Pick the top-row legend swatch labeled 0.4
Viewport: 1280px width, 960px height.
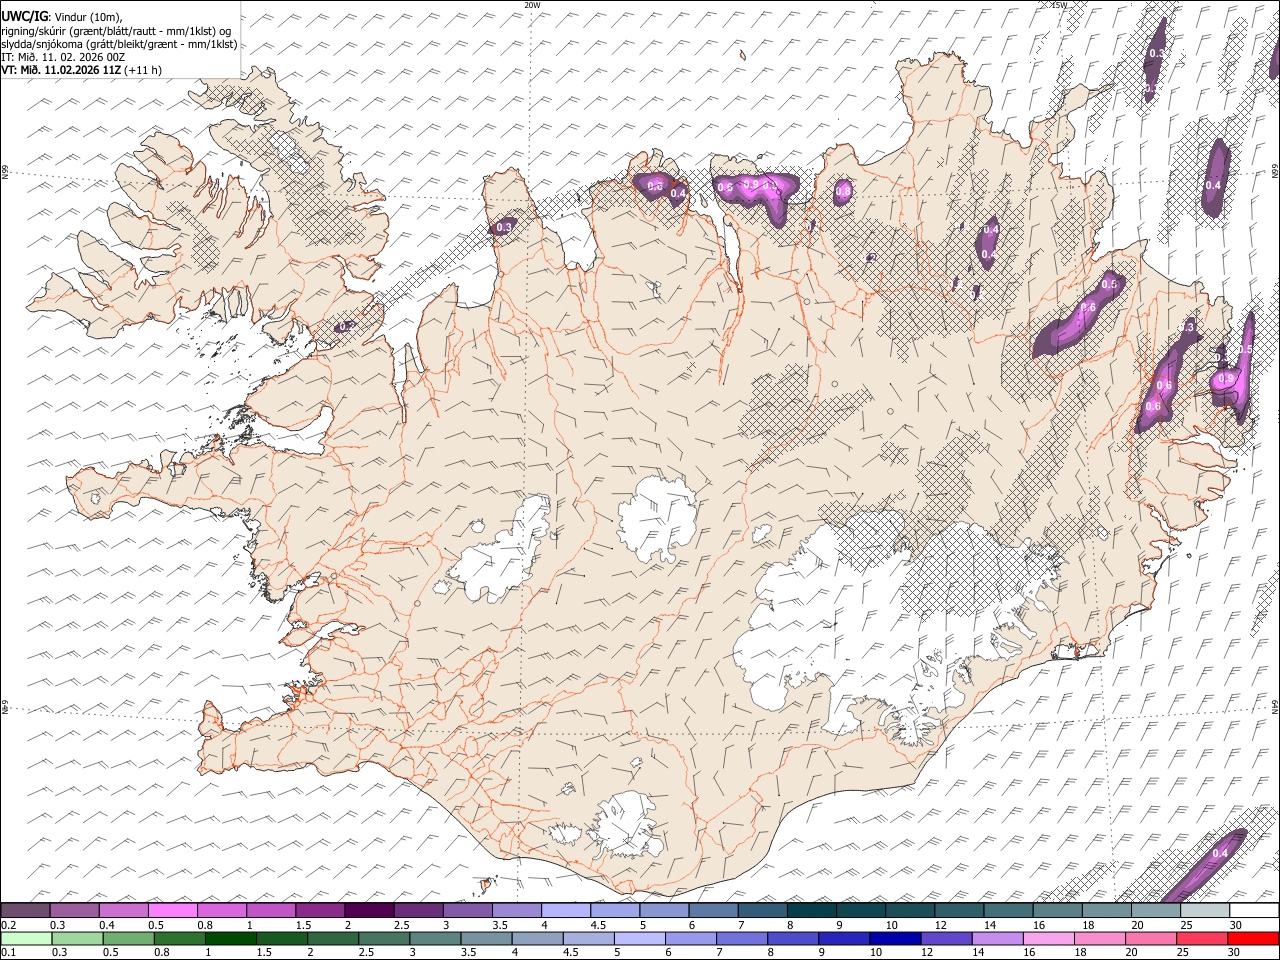coord(123,911)
